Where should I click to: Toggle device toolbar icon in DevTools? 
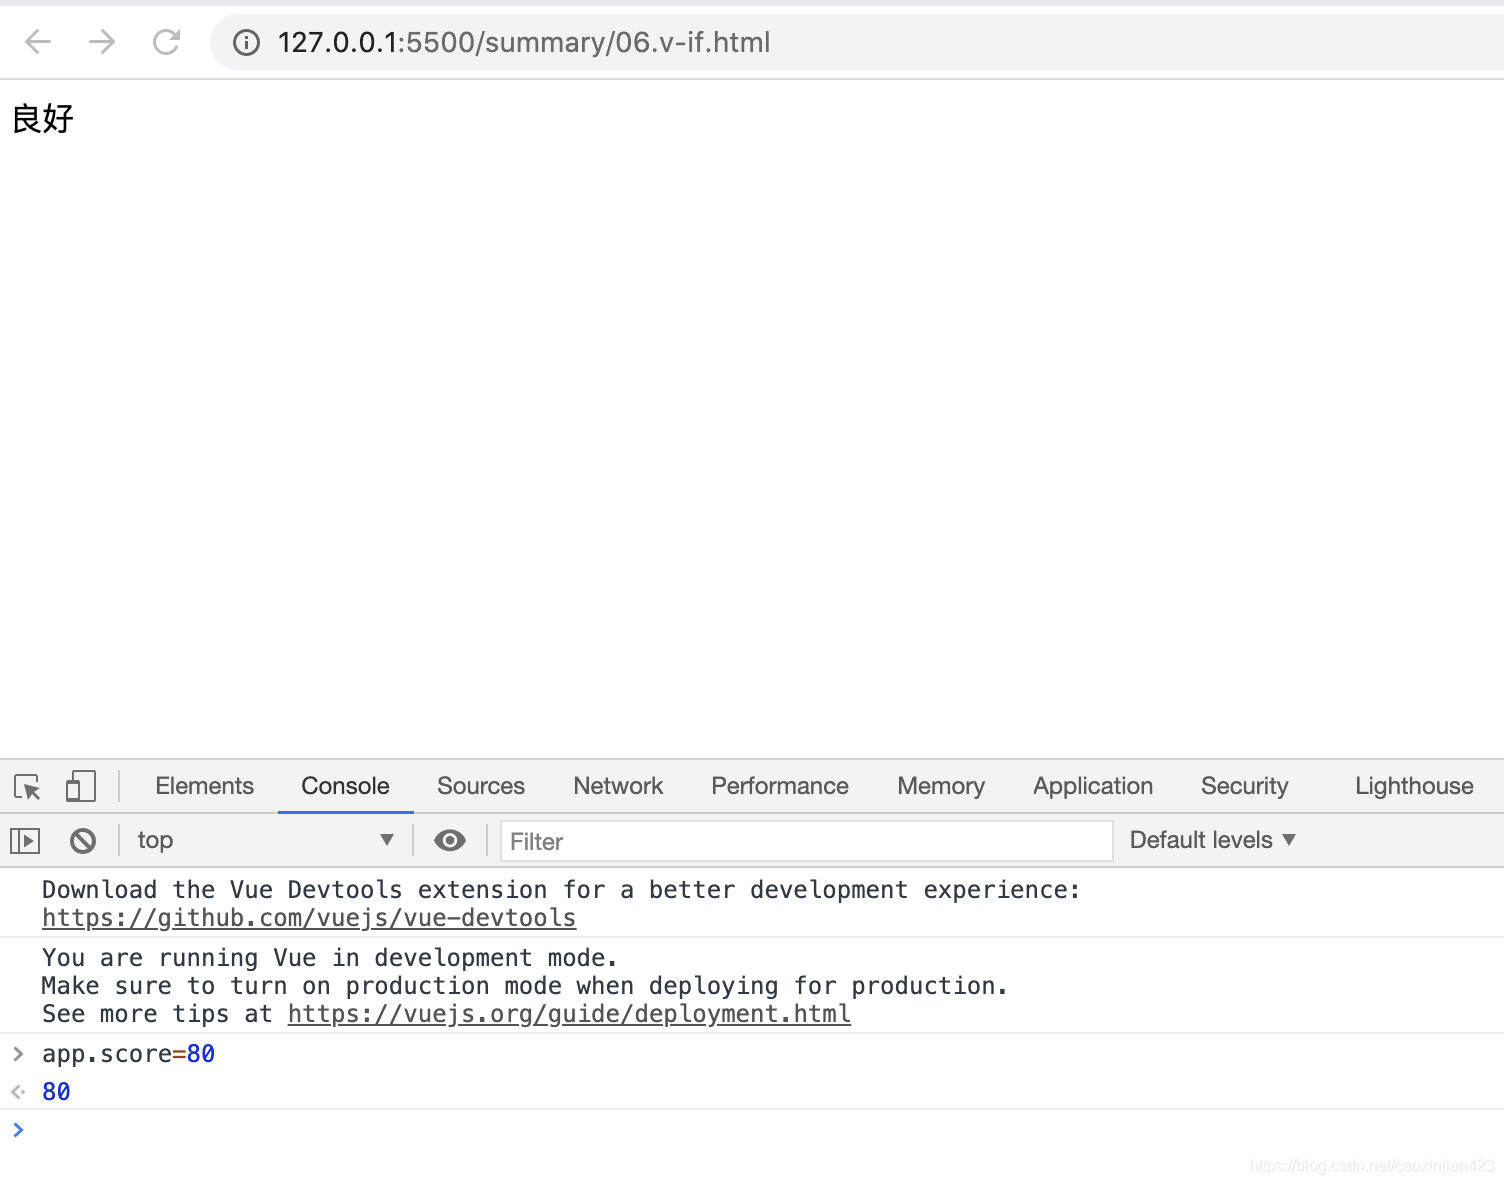[81, 786]
